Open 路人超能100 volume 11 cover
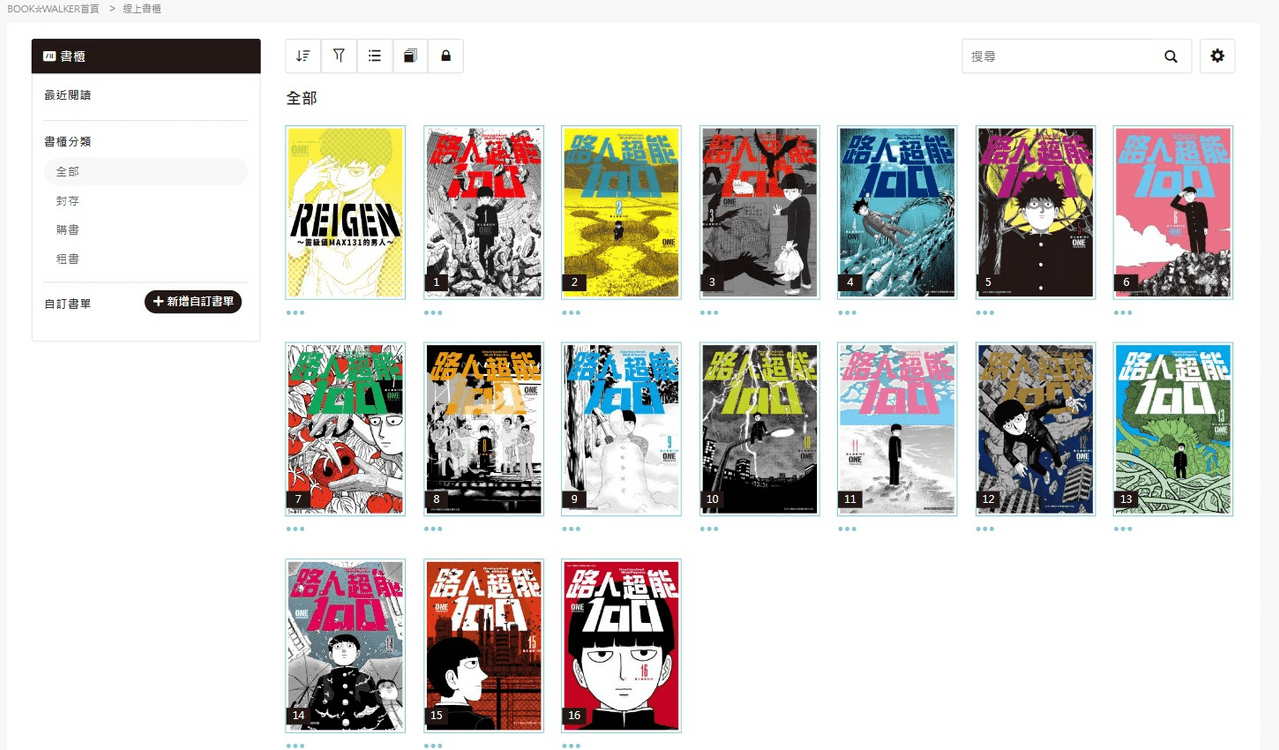The height and width of the screenshot is (750, 1279). 898,429
